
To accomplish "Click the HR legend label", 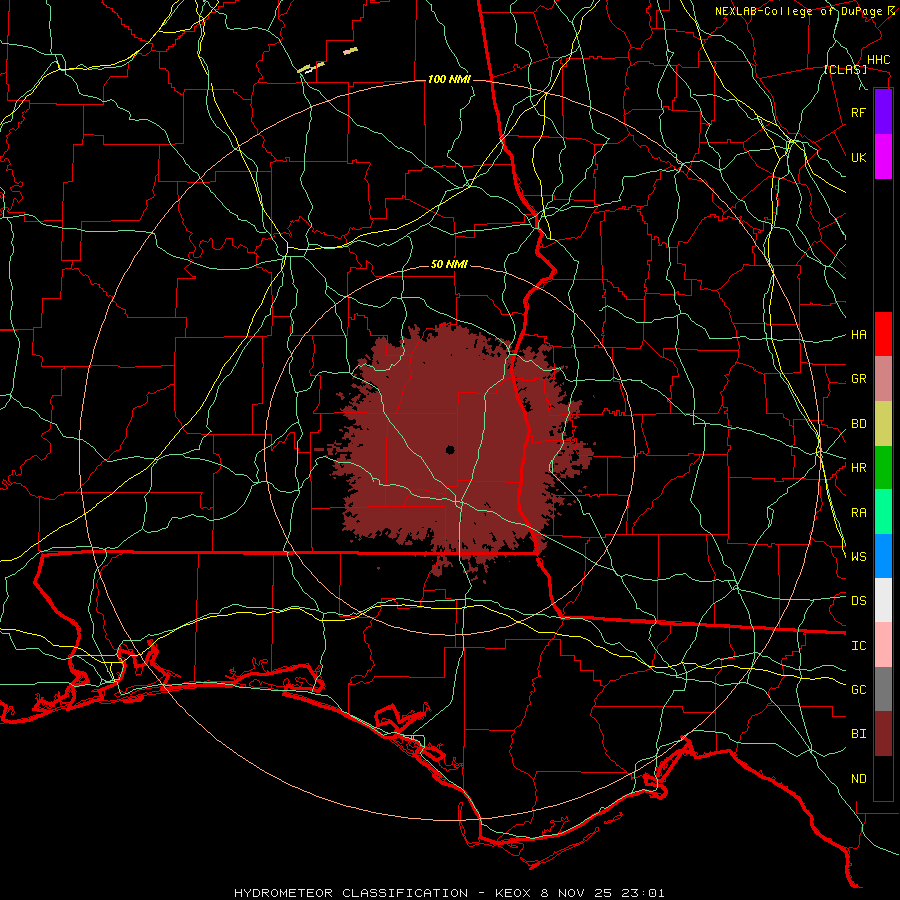I will pos(859,468).
